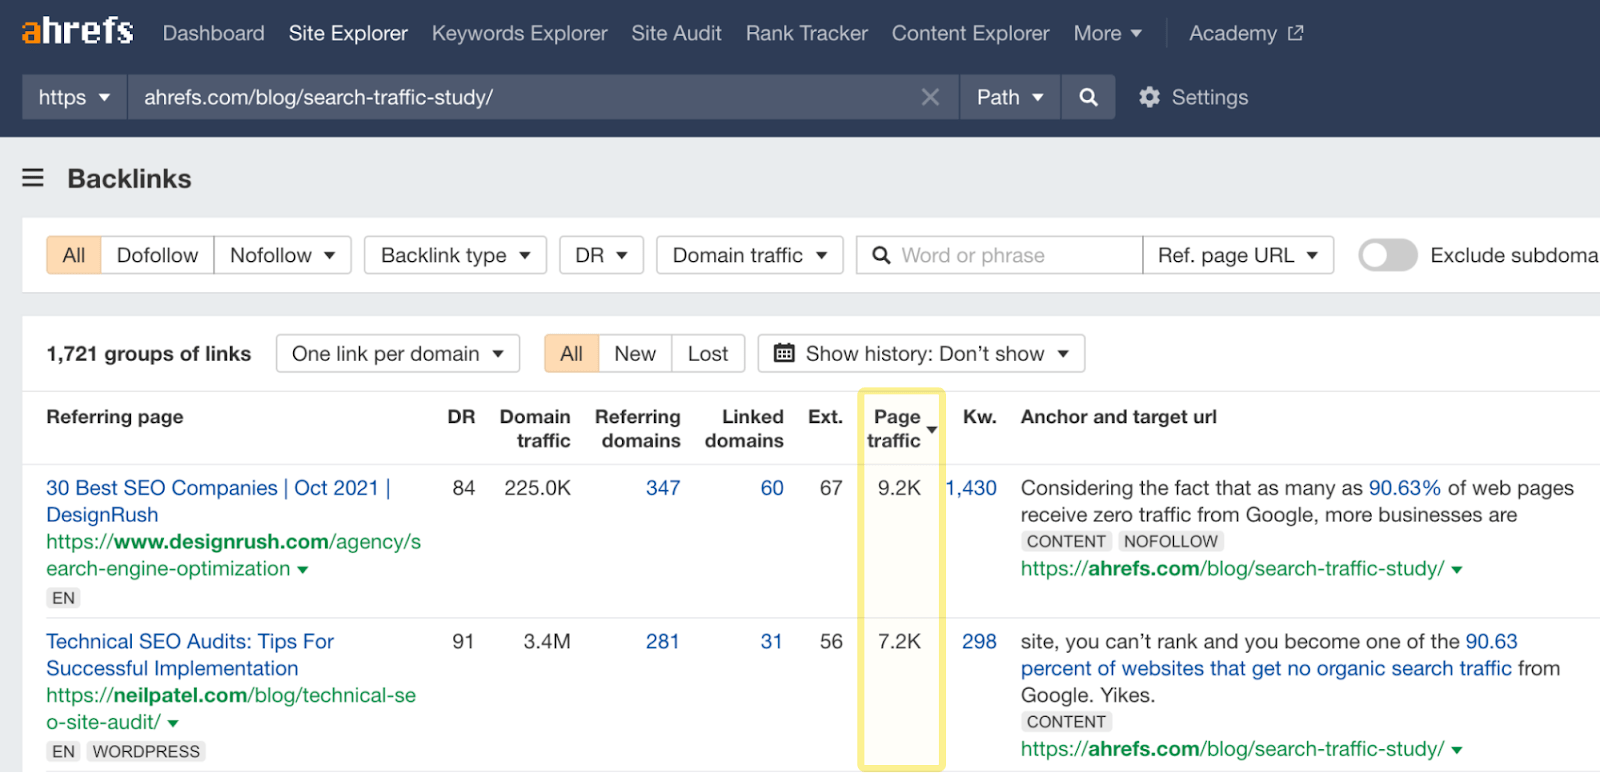Image resolution: width=1600 pixels, height=773 pixels.
Task: Expand the One link per domain dropdown
Action: [x=397, y=353]
